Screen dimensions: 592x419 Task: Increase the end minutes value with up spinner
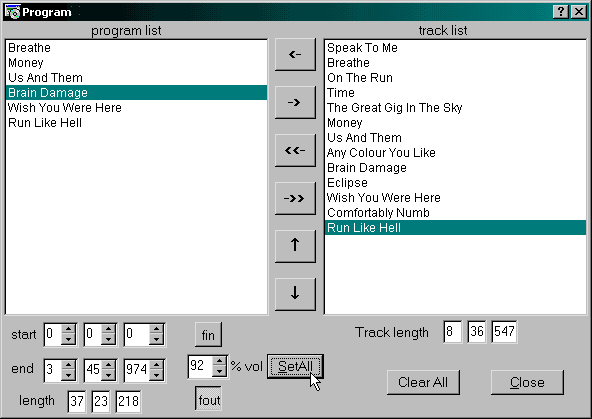point(68,364)
